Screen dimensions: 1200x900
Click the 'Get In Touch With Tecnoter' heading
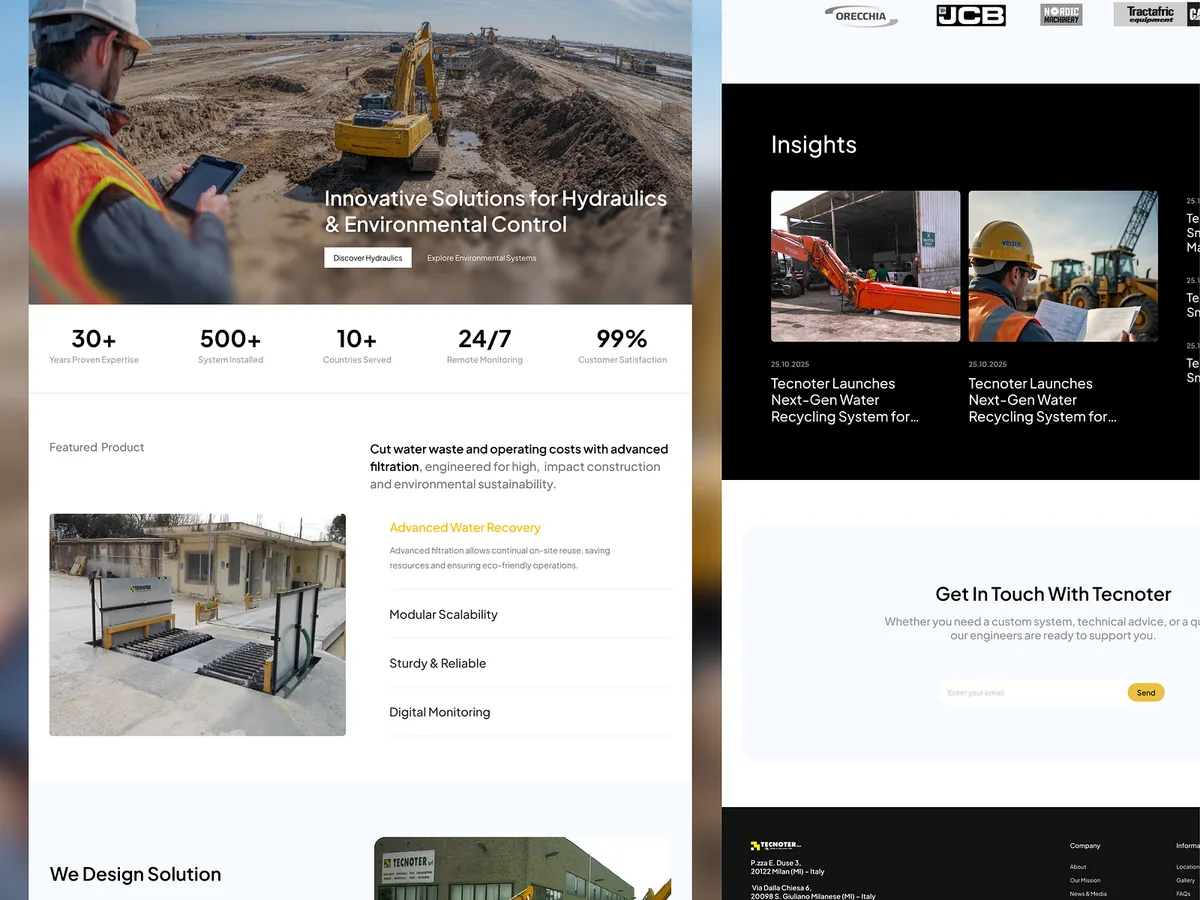1053,594
